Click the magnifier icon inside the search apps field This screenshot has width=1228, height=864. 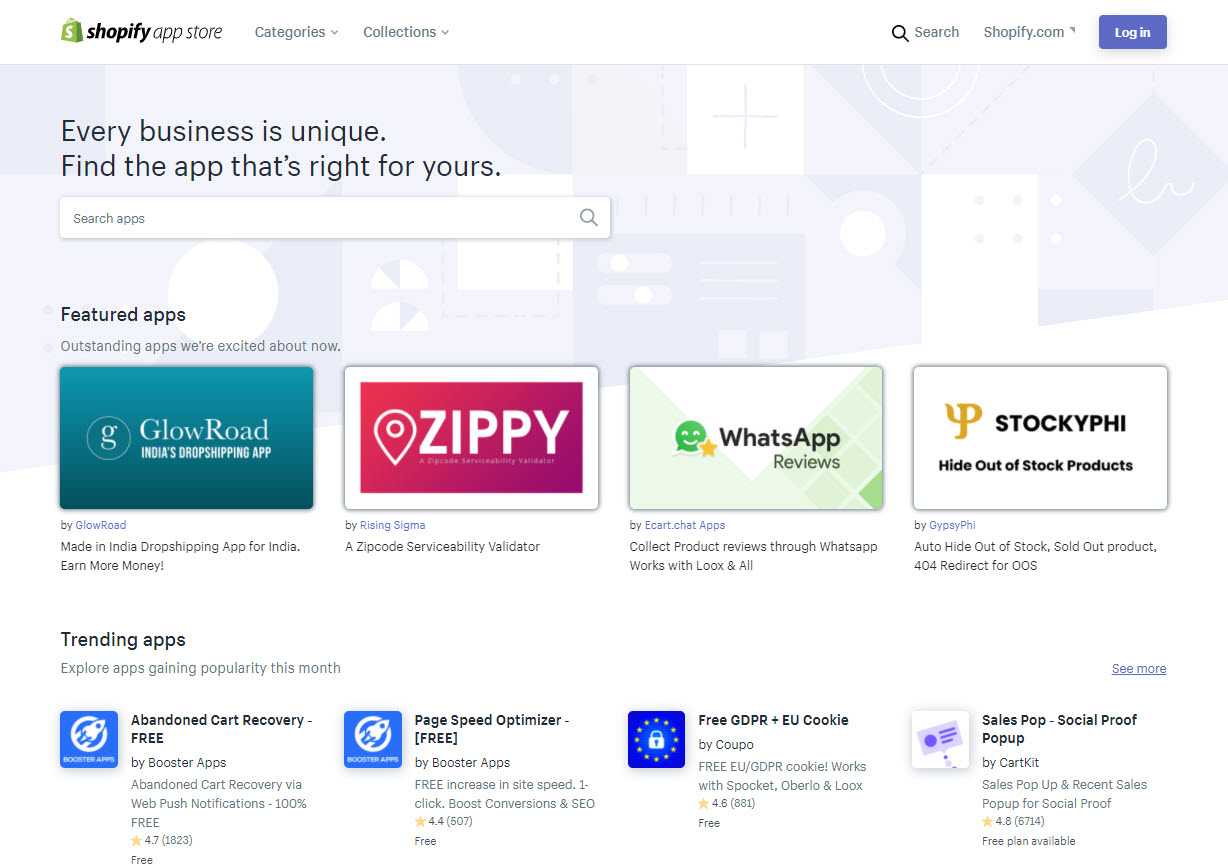click(589, 218)
